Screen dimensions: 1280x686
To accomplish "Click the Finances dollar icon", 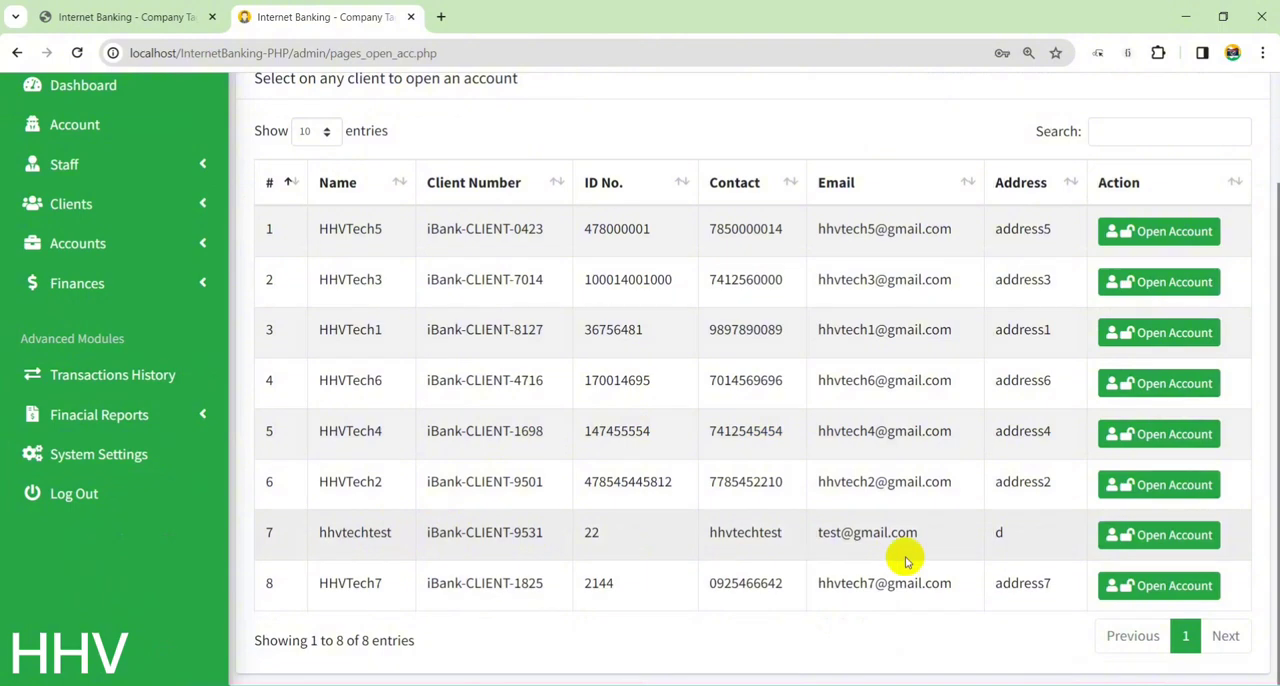I will coord(32,283).
